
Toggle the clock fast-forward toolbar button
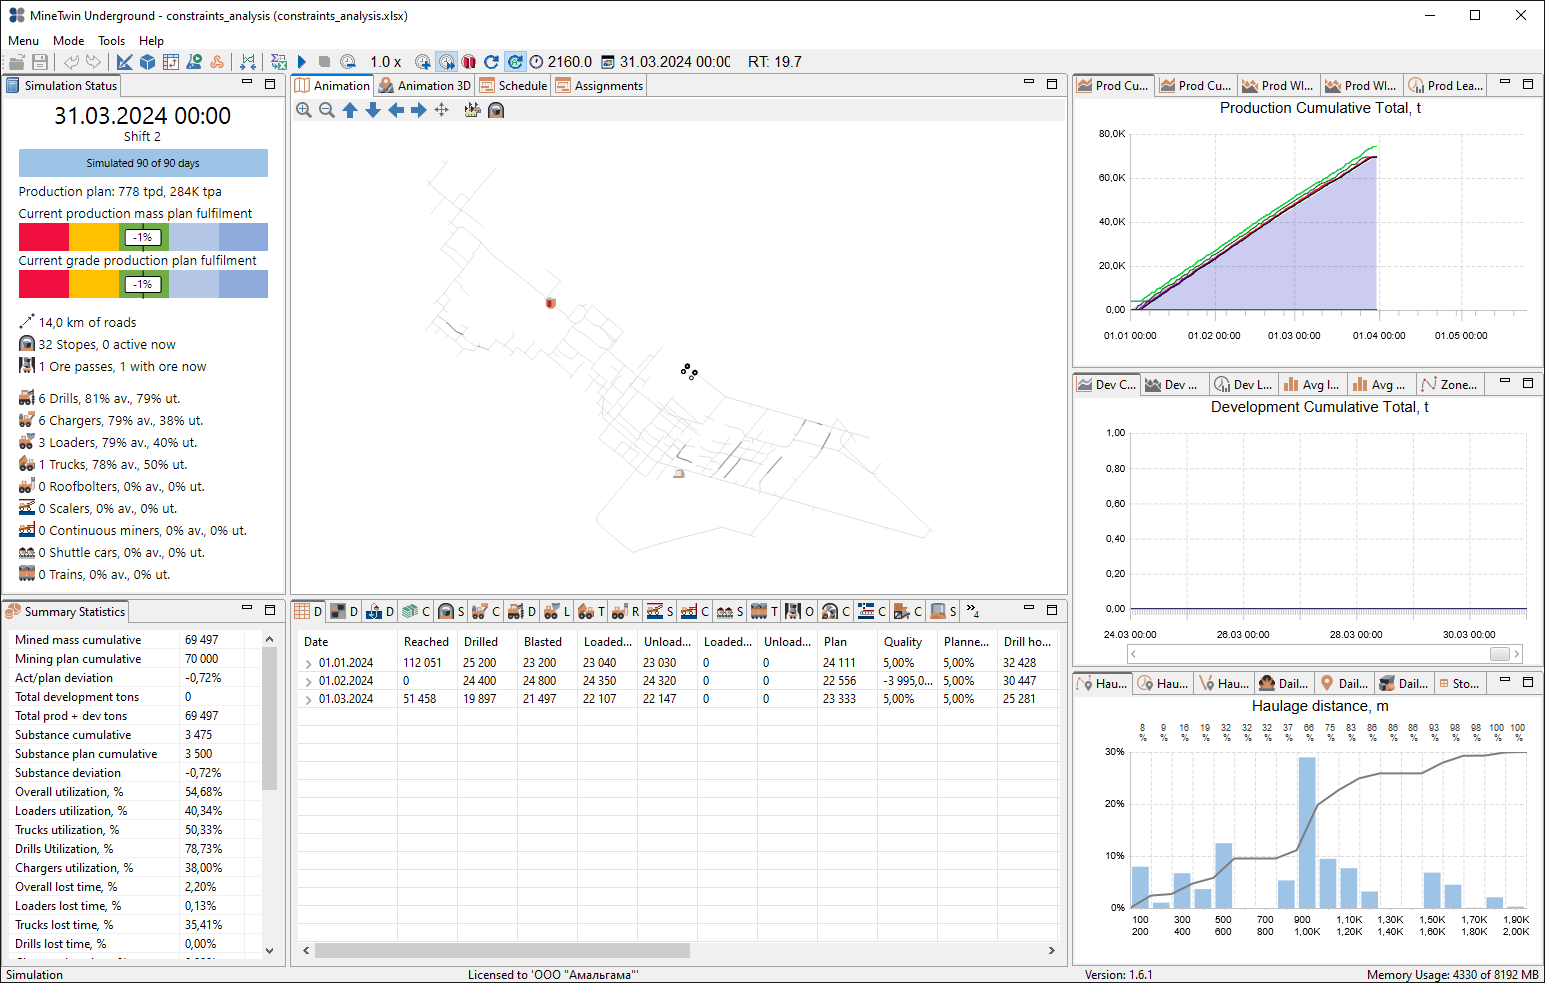coord(446,62)
